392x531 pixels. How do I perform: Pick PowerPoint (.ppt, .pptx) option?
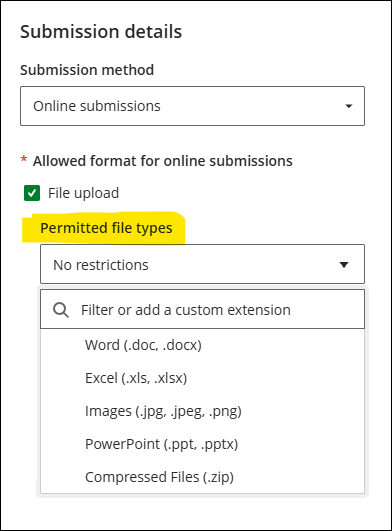[202, 444]
